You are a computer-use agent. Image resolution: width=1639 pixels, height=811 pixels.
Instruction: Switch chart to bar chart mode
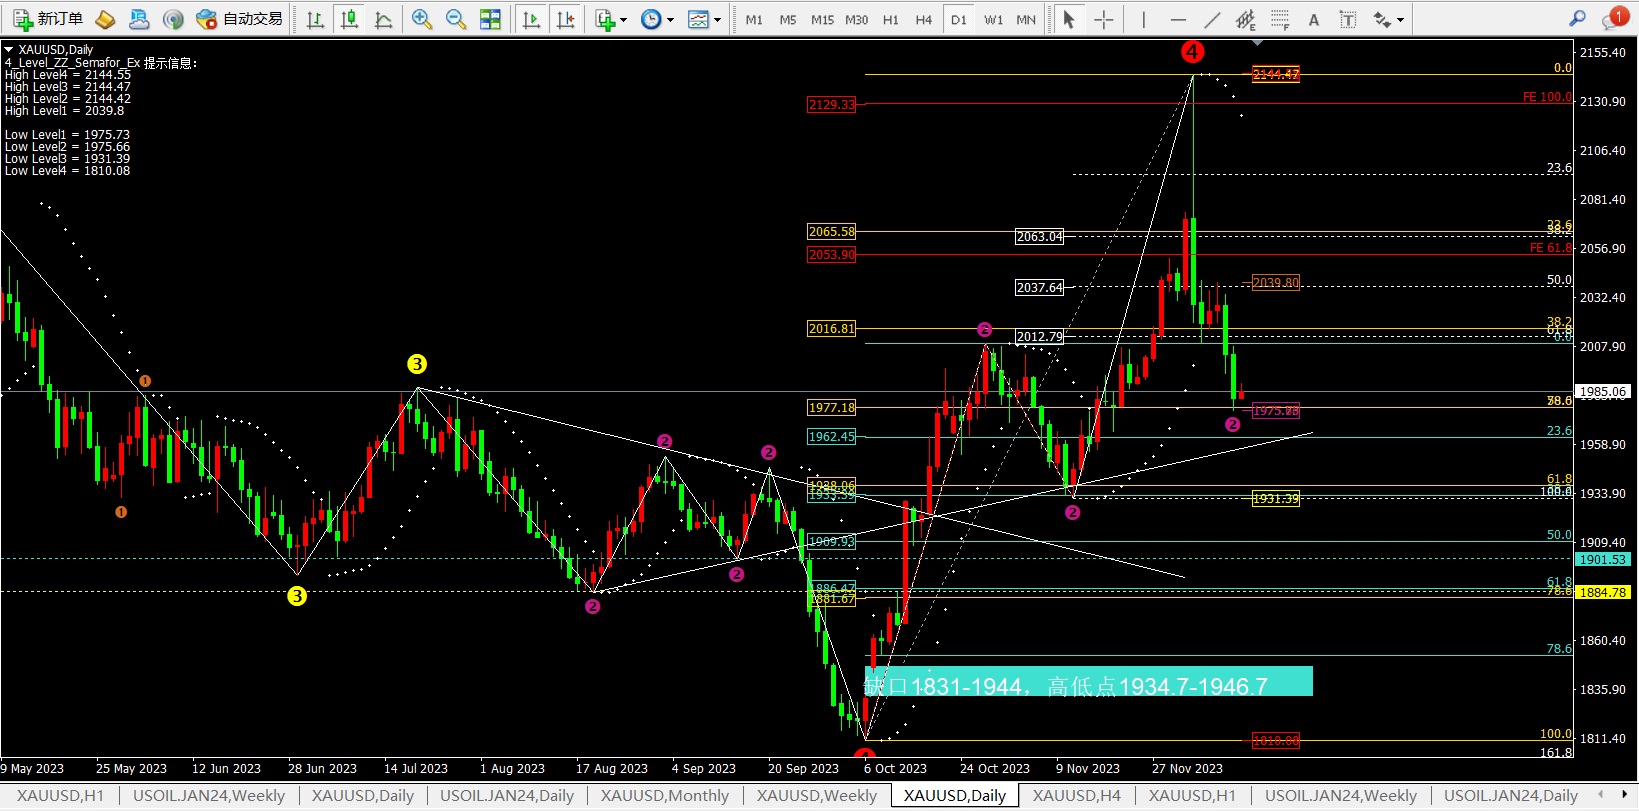[x=315, y=19]
